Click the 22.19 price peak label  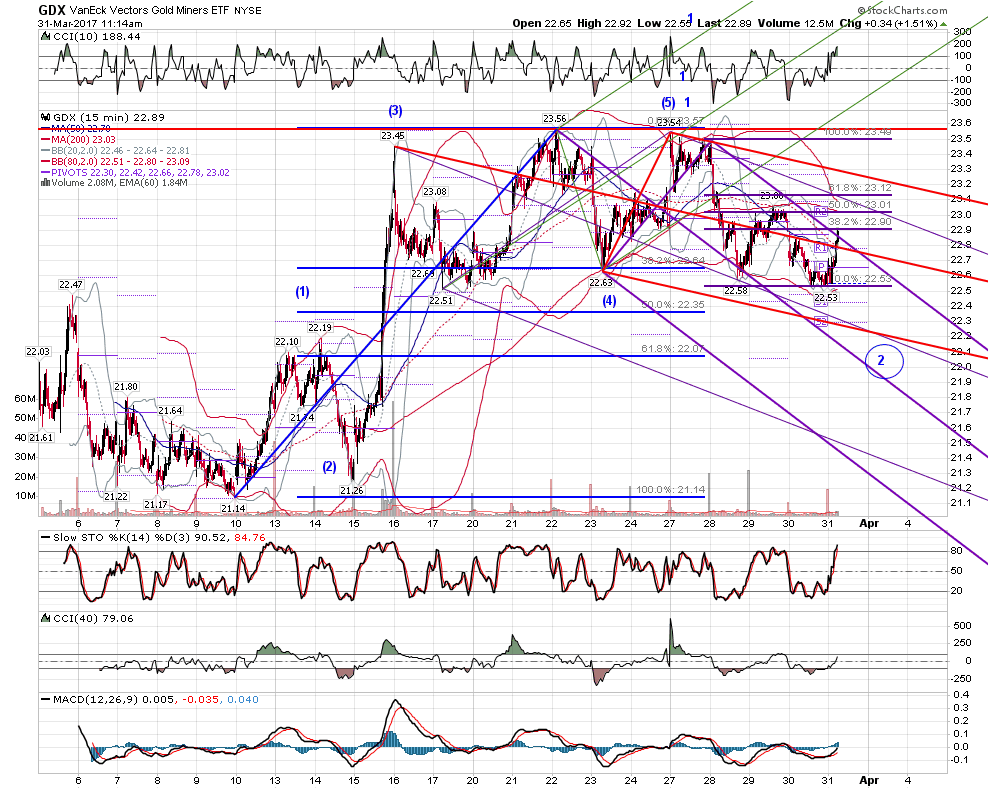(x=320, y=328)
